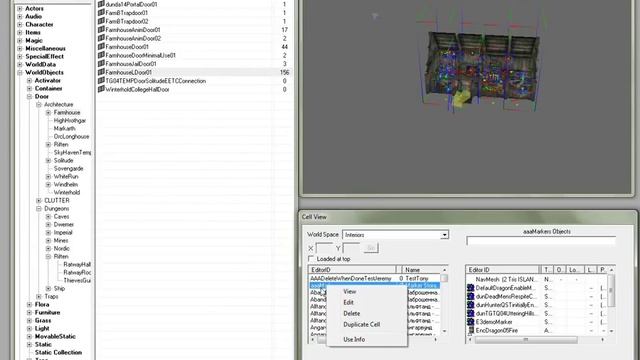640x360 pixels.
Task: Select the Markarth tree item
Action: 64,129
